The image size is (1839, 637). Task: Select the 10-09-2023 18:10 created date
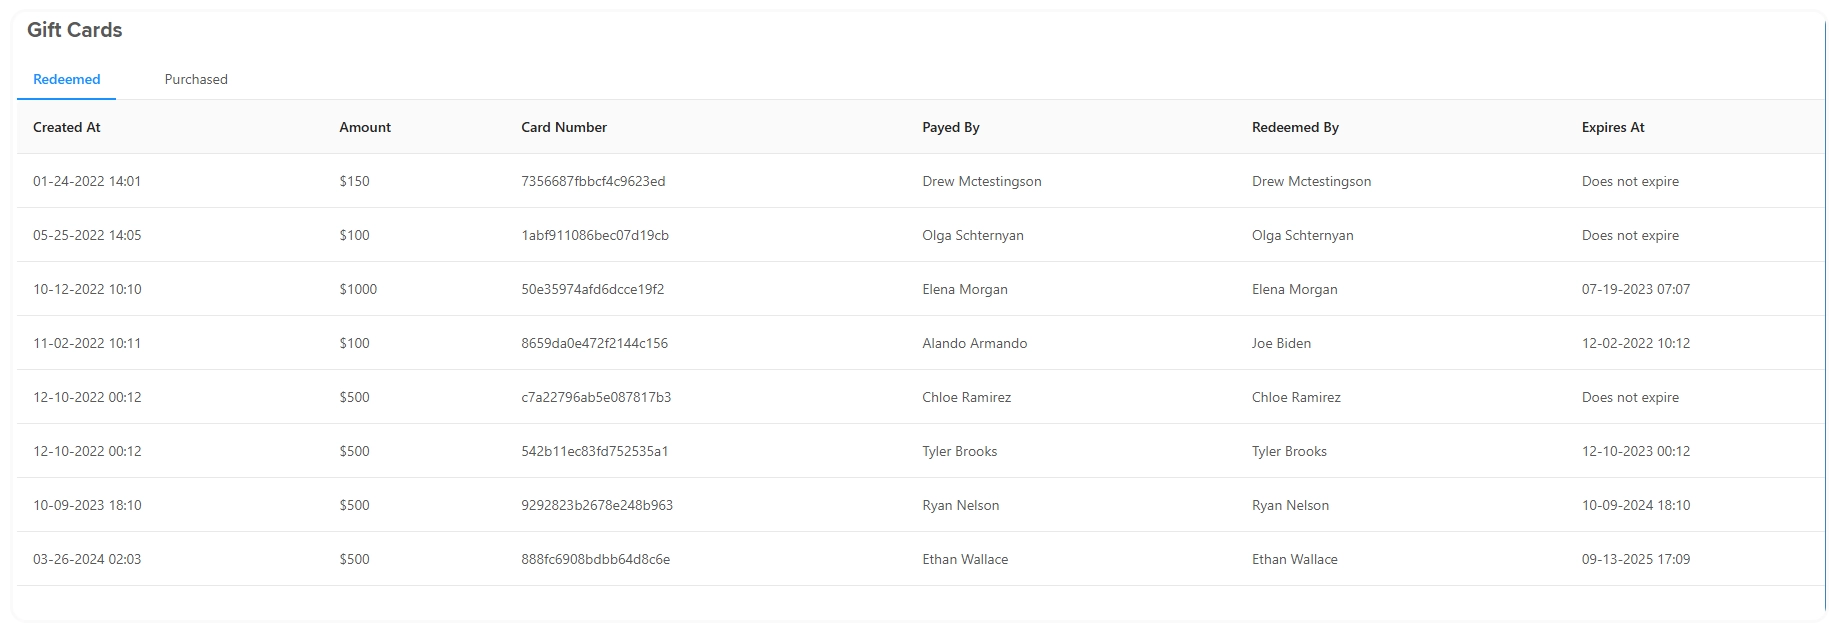[x=87, y=505]
